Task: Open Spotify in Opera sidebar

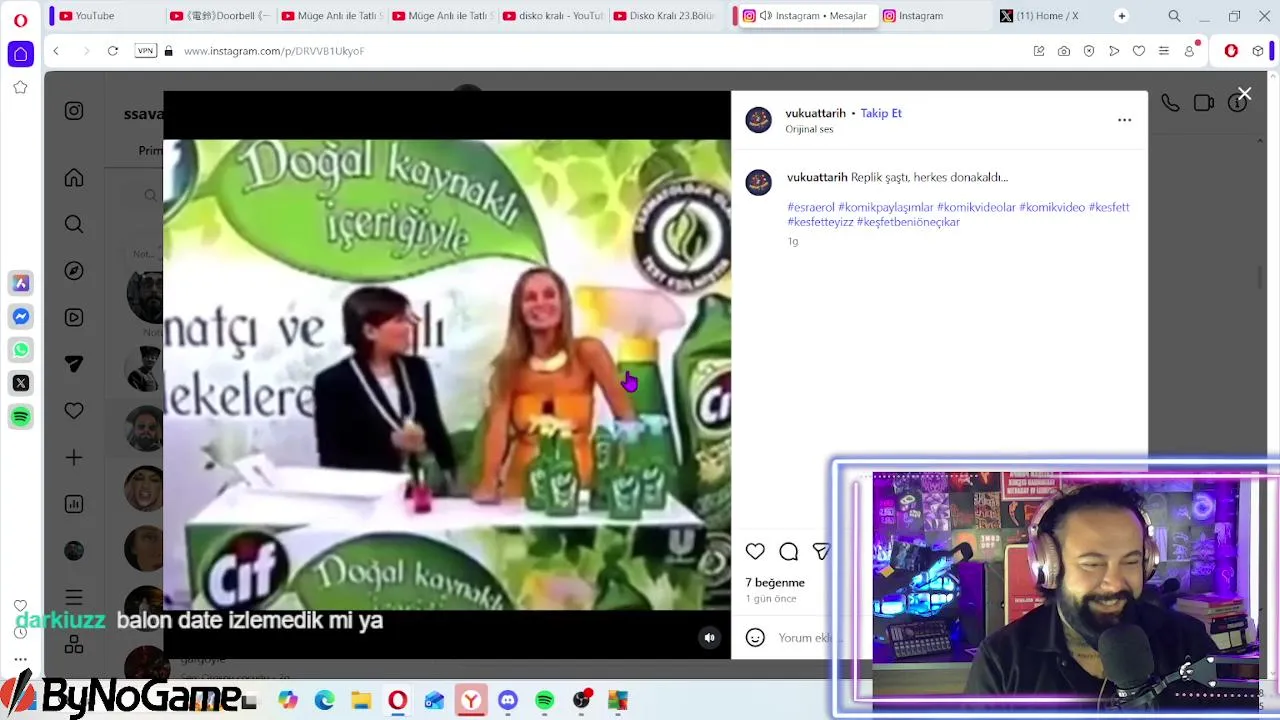Action: [x=20, y=417]
